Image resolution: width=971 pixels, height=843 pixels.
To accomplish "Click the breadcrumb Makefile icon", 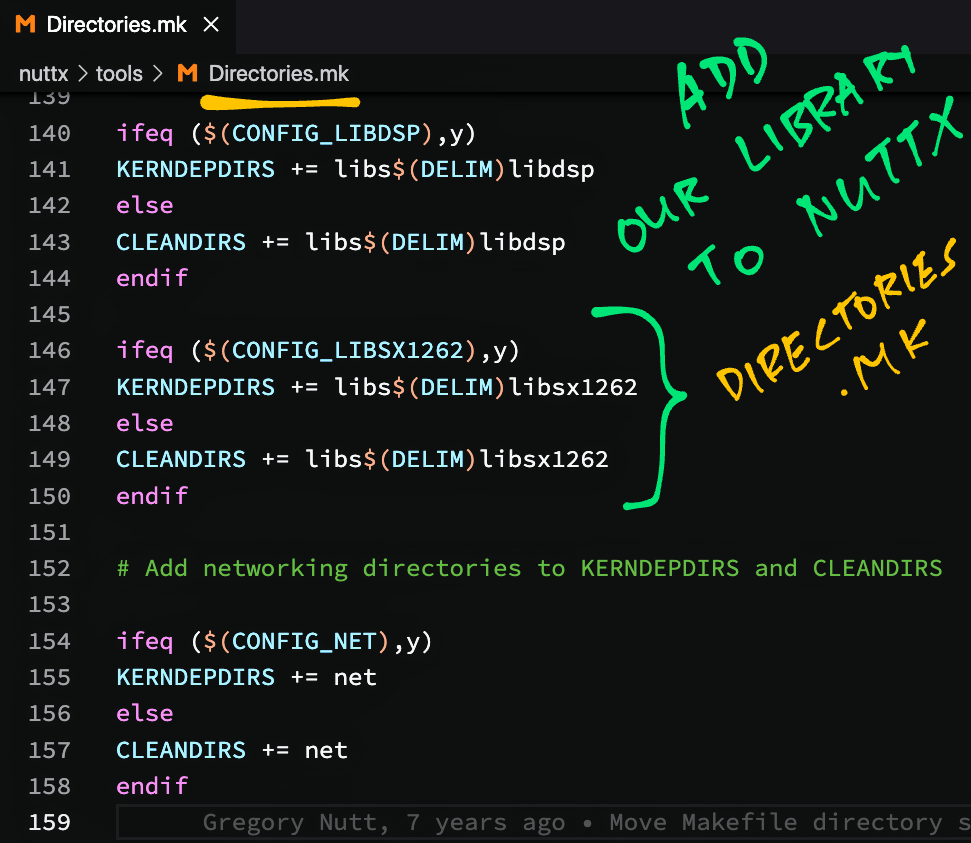I will [x=187, y=74].
